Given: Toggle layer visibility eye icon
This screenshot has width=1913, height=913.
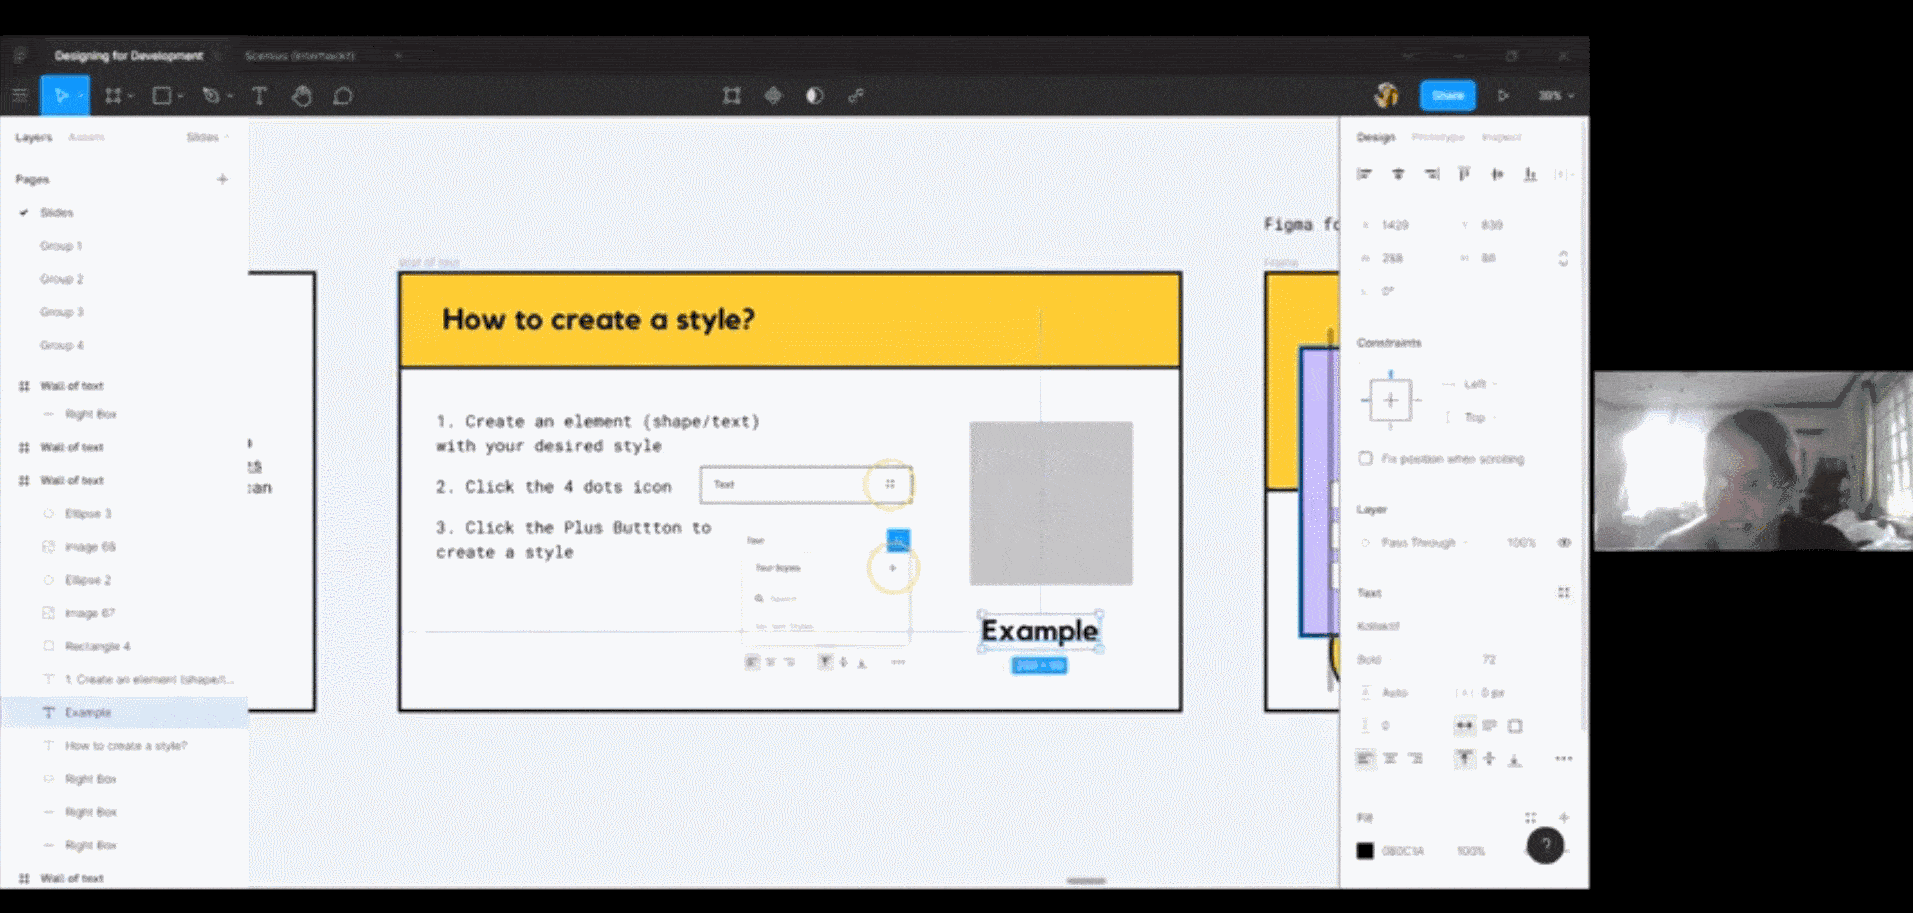Looking at the screenshot, I should [1564, 543].
